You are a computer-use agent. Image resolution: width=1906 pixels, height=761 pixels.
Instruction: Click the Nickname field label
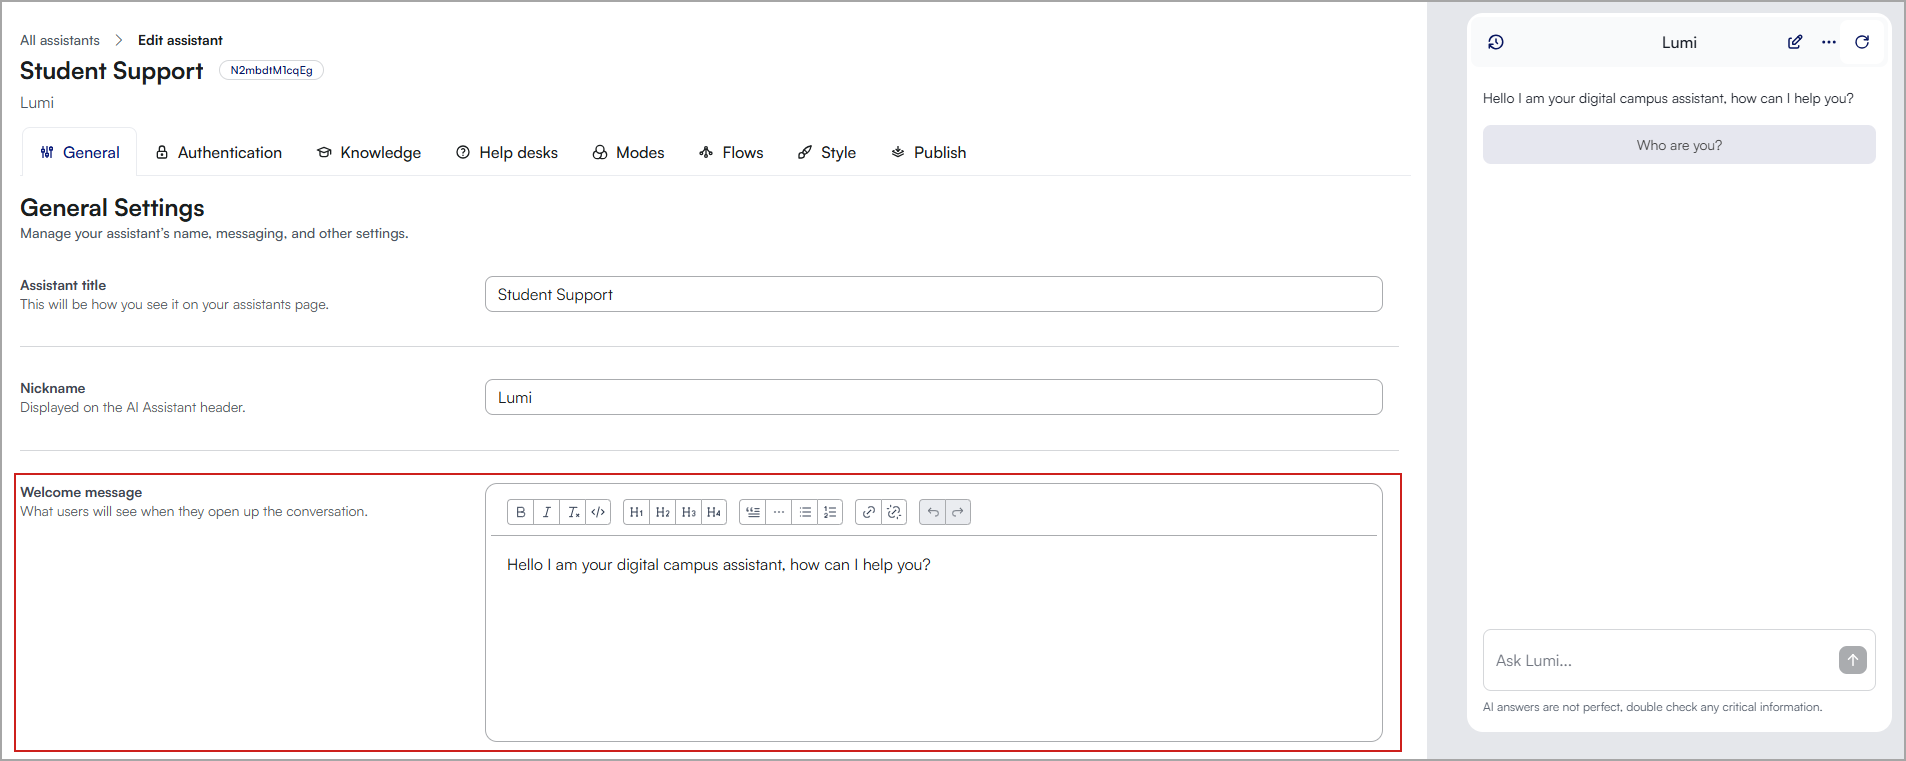(x=53, y=388)
